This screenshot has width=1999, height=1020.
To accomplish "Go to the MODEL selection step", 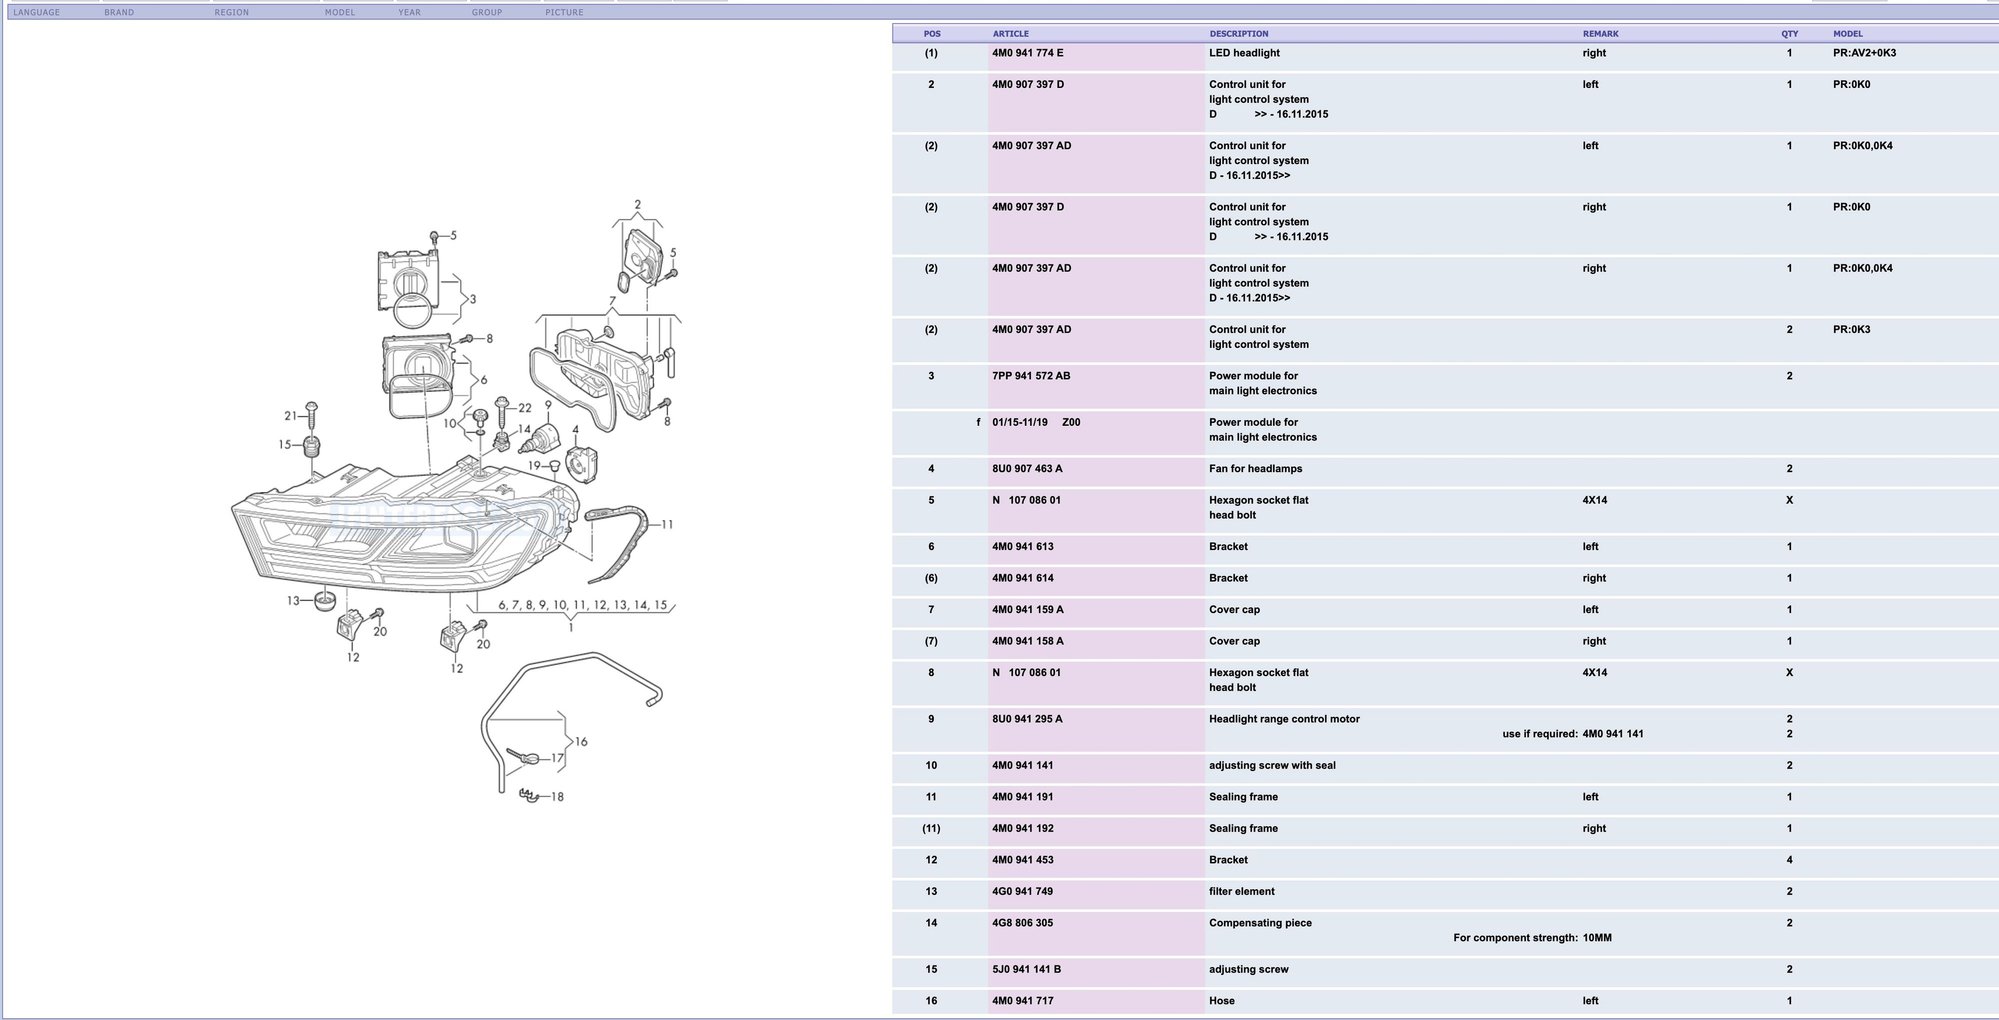I will (340, 12).
